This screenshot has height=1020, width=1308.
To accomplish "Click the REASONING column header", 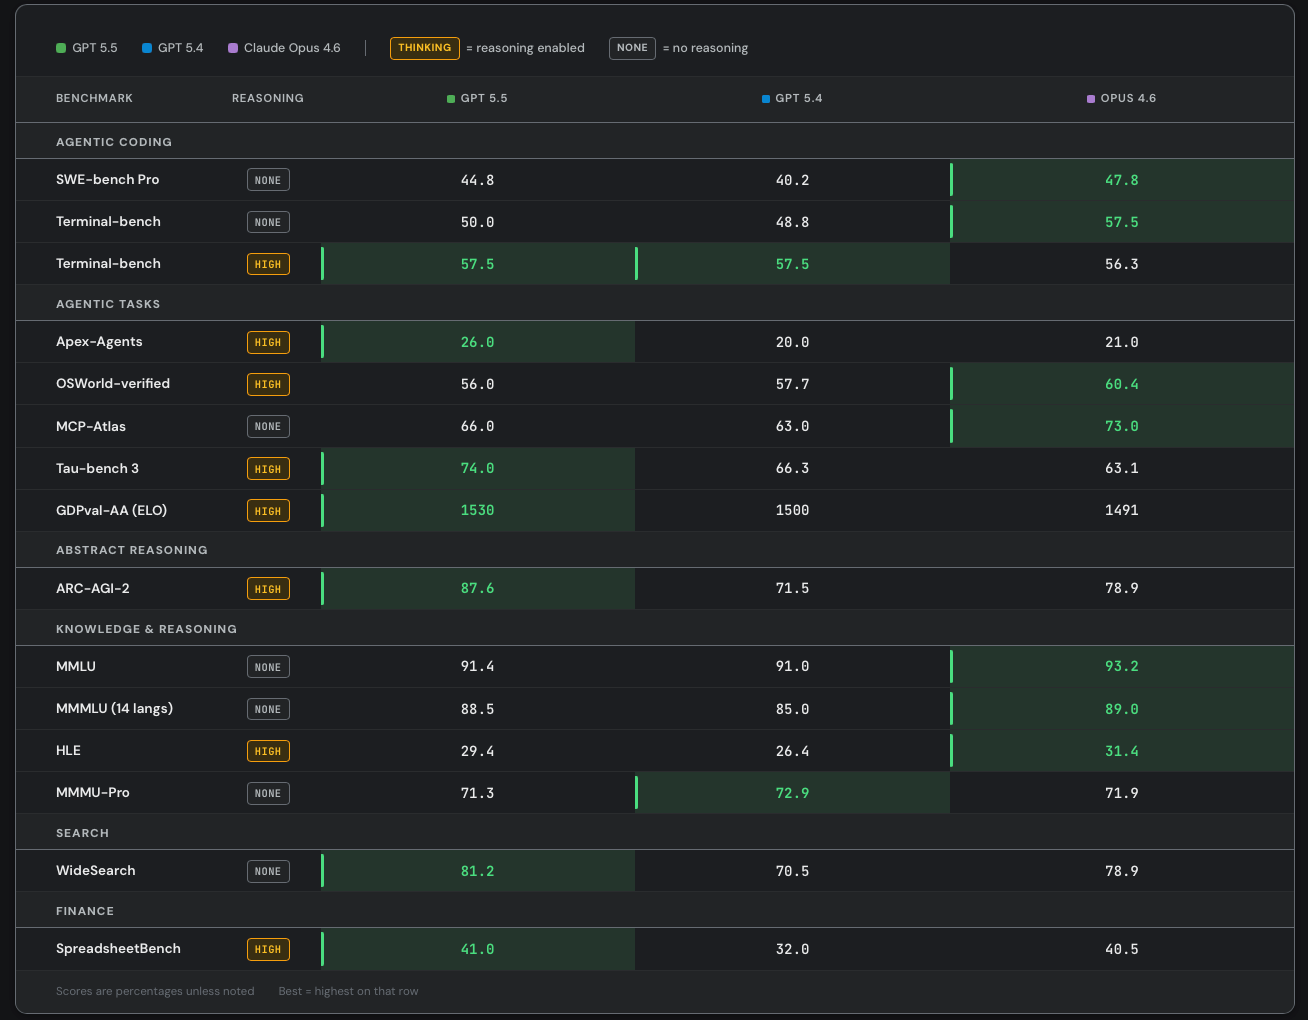I will click(x=268, y=98).
